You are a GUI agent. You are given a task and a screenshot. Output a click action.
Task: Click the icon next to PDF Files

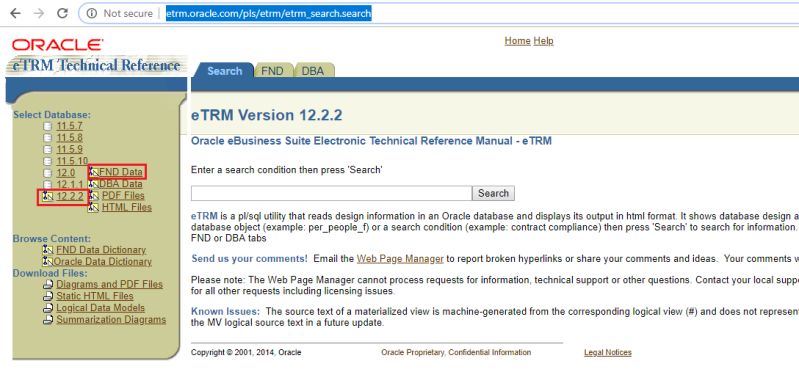(x=93, y=196)
